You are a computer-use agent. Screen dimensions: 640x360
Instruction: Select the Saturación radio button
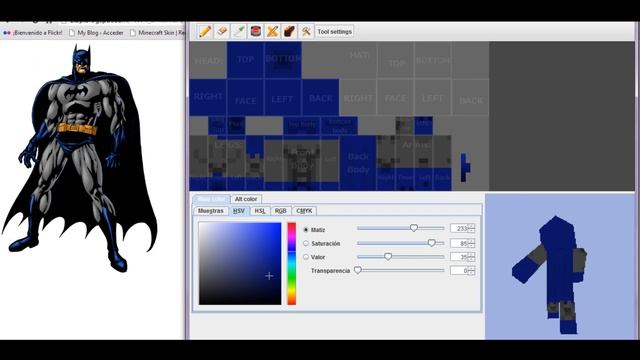(x=306, y=244)
